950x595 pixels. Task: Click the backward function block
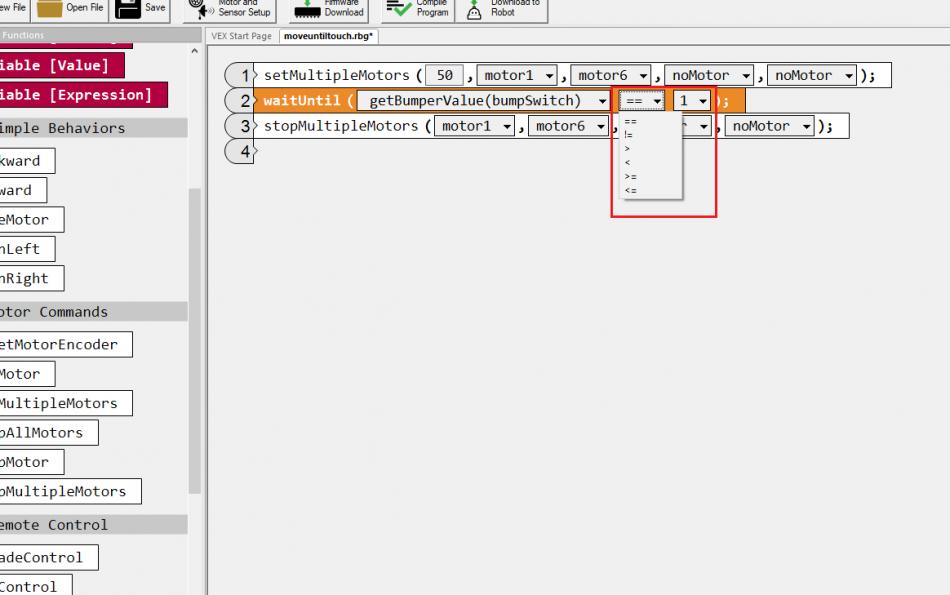pyautogui.click(x=27, y=161)
